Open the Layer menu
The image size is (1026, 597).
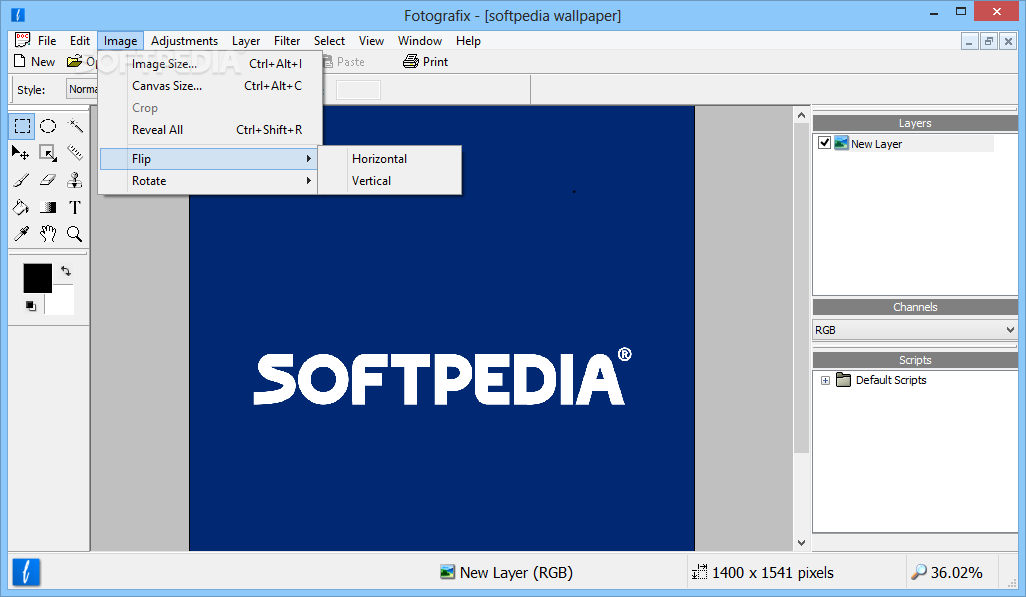click(x=246, y=41)
